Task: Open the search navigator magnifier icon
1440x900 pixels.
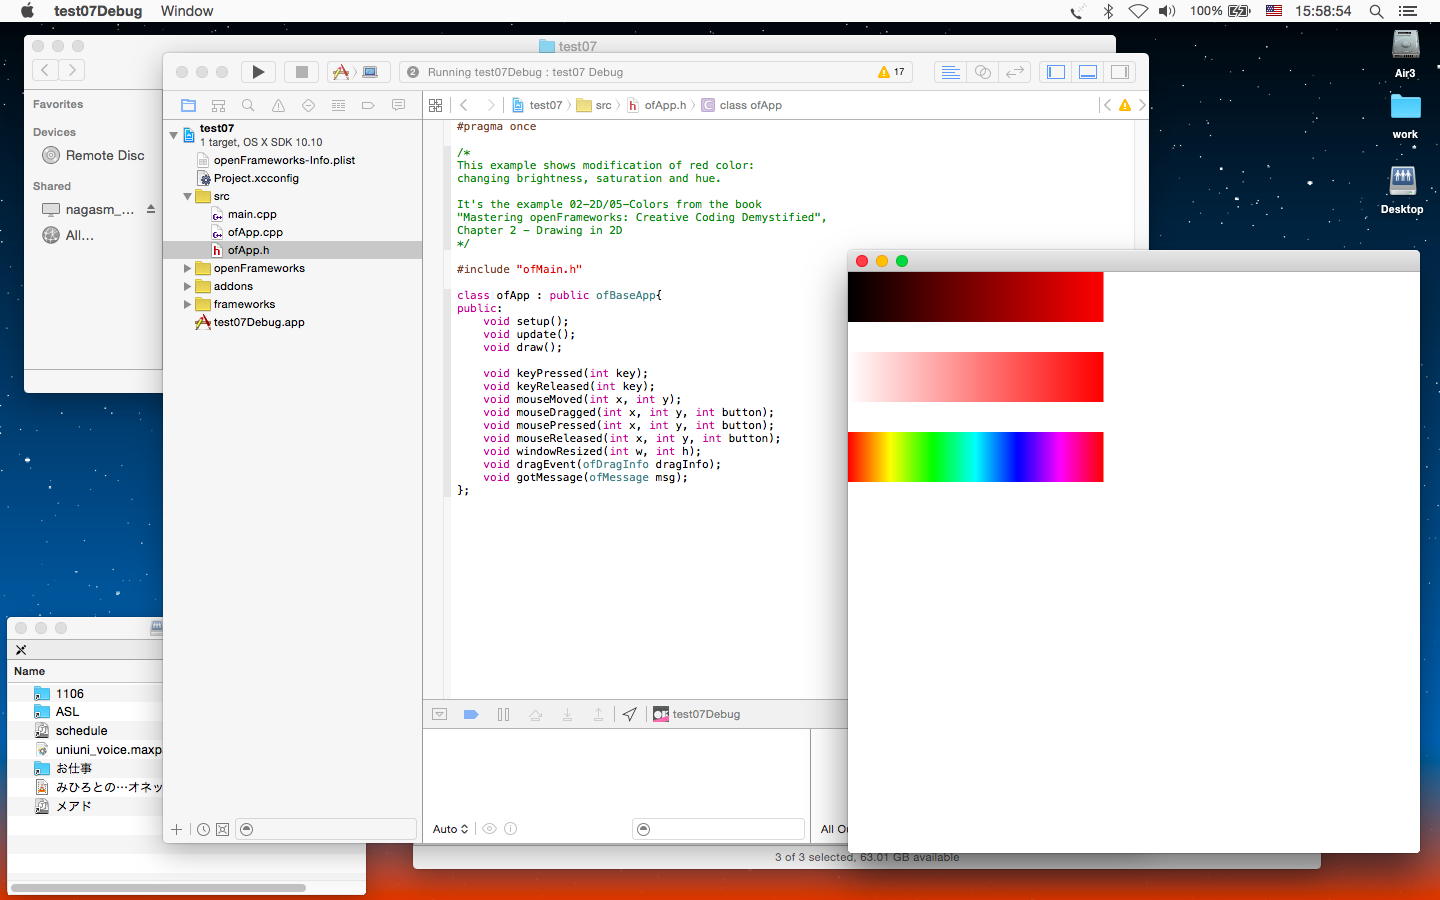Action: pyautogui.click(x=248, y=105)
